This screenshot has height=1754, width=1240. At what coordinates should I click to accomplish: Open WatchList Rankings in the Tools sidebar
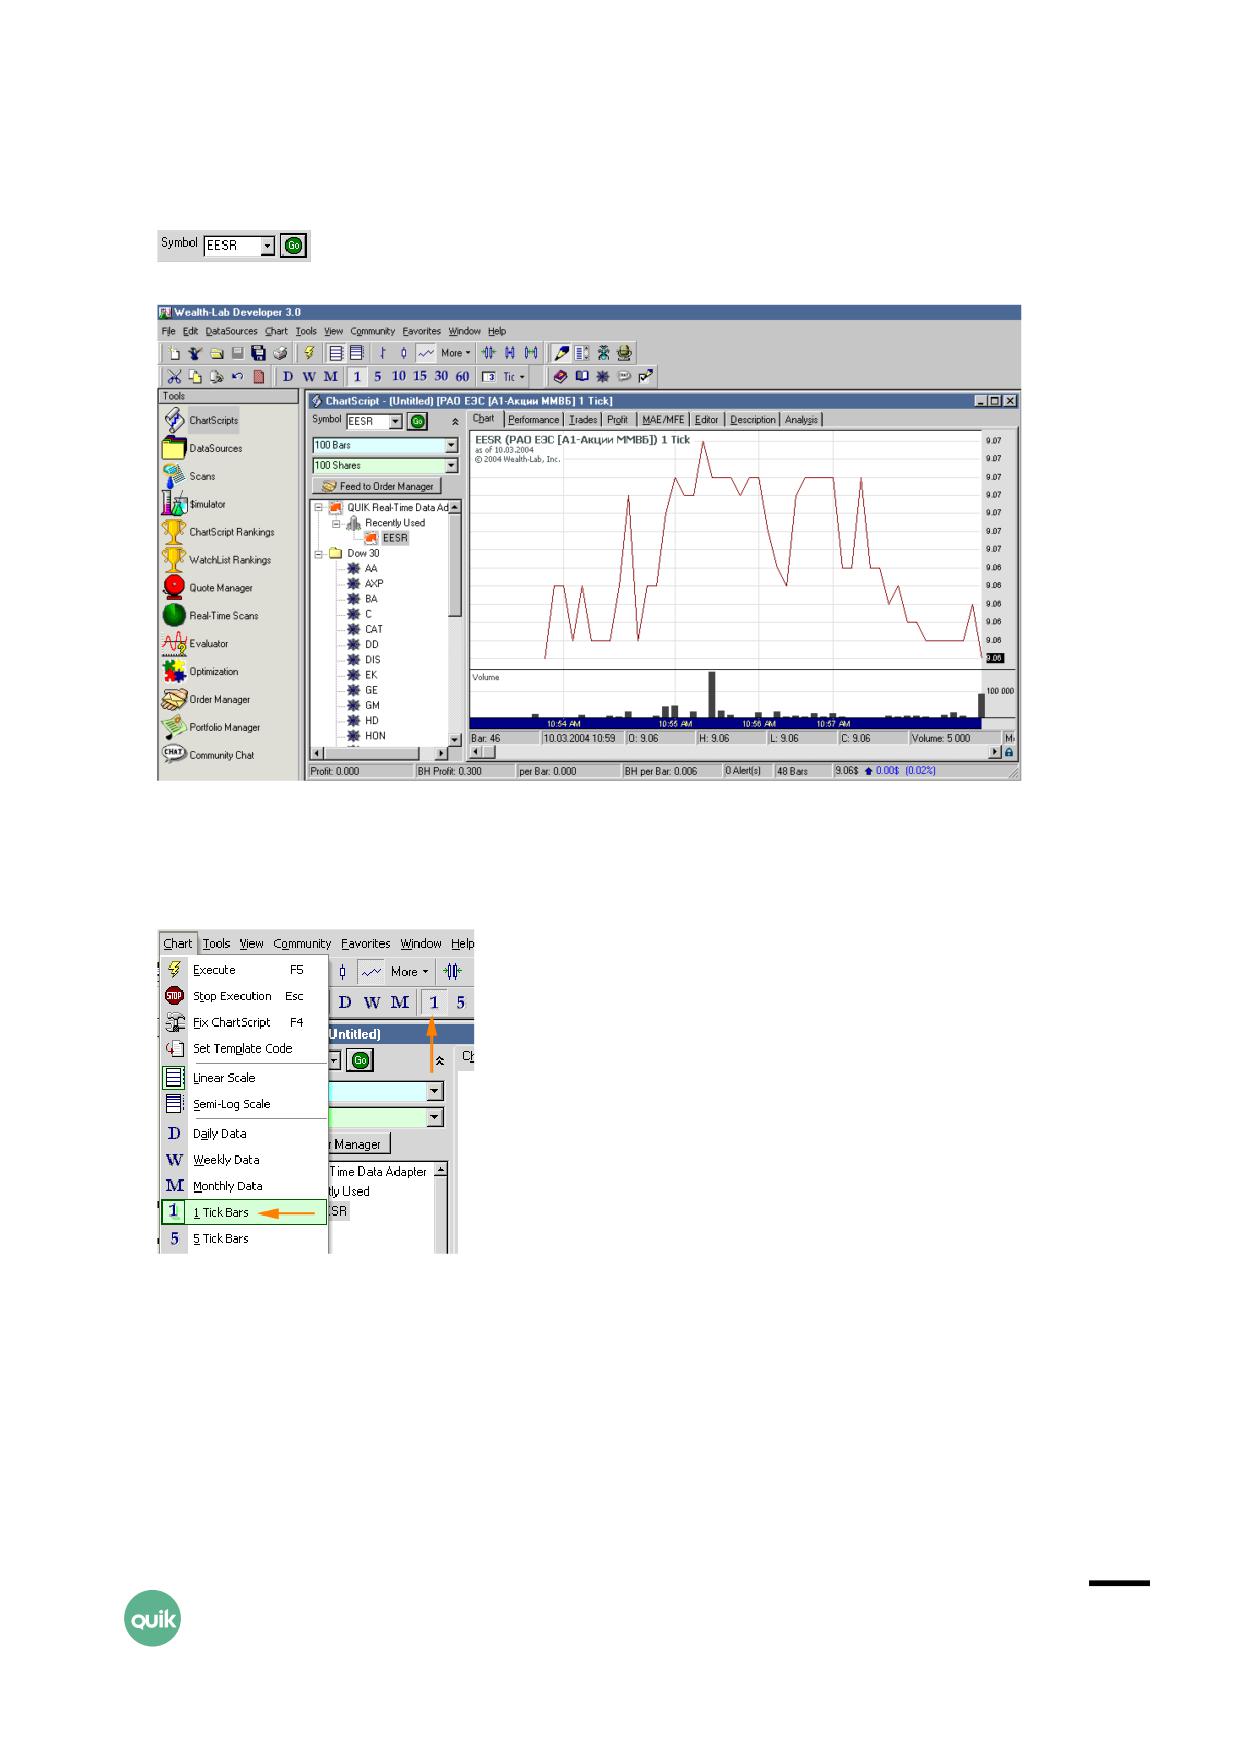point(218,560)
